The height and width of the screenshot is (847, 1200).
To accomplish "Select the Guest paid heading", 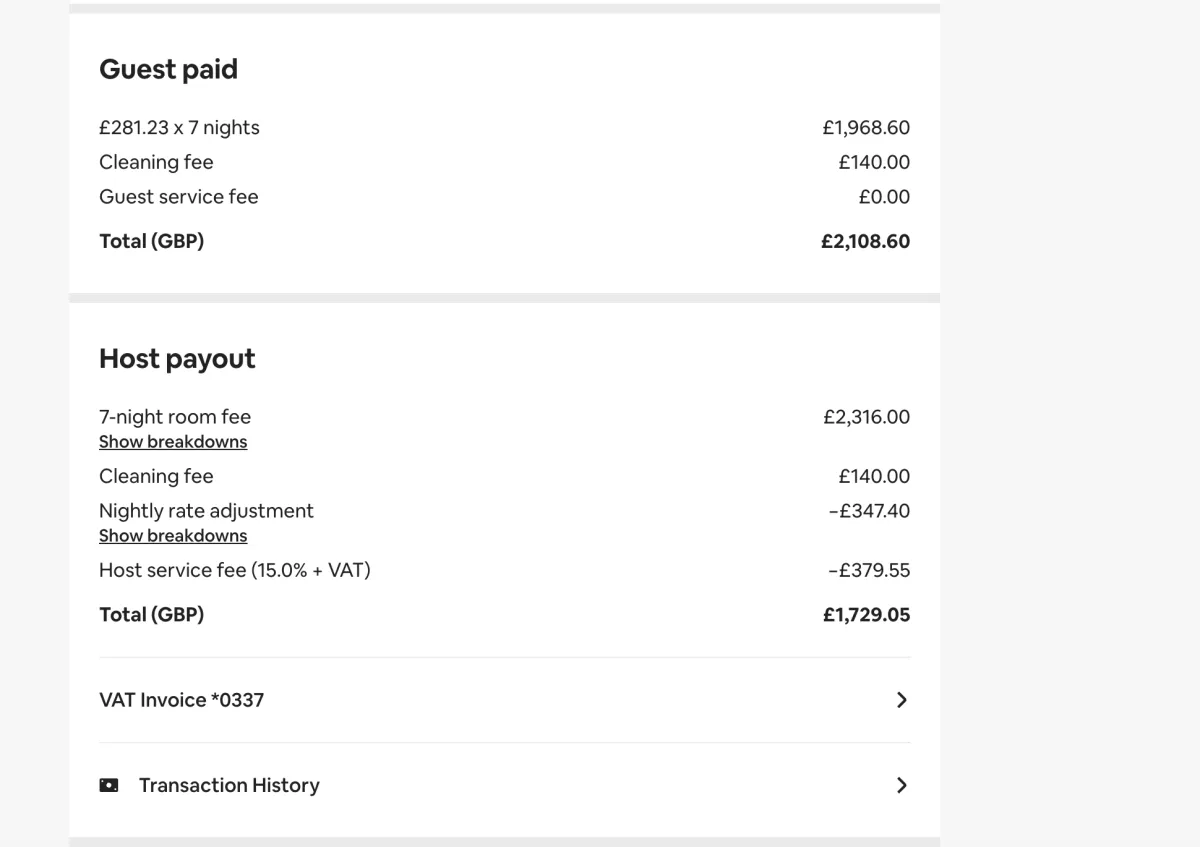I will pos(168,70).
